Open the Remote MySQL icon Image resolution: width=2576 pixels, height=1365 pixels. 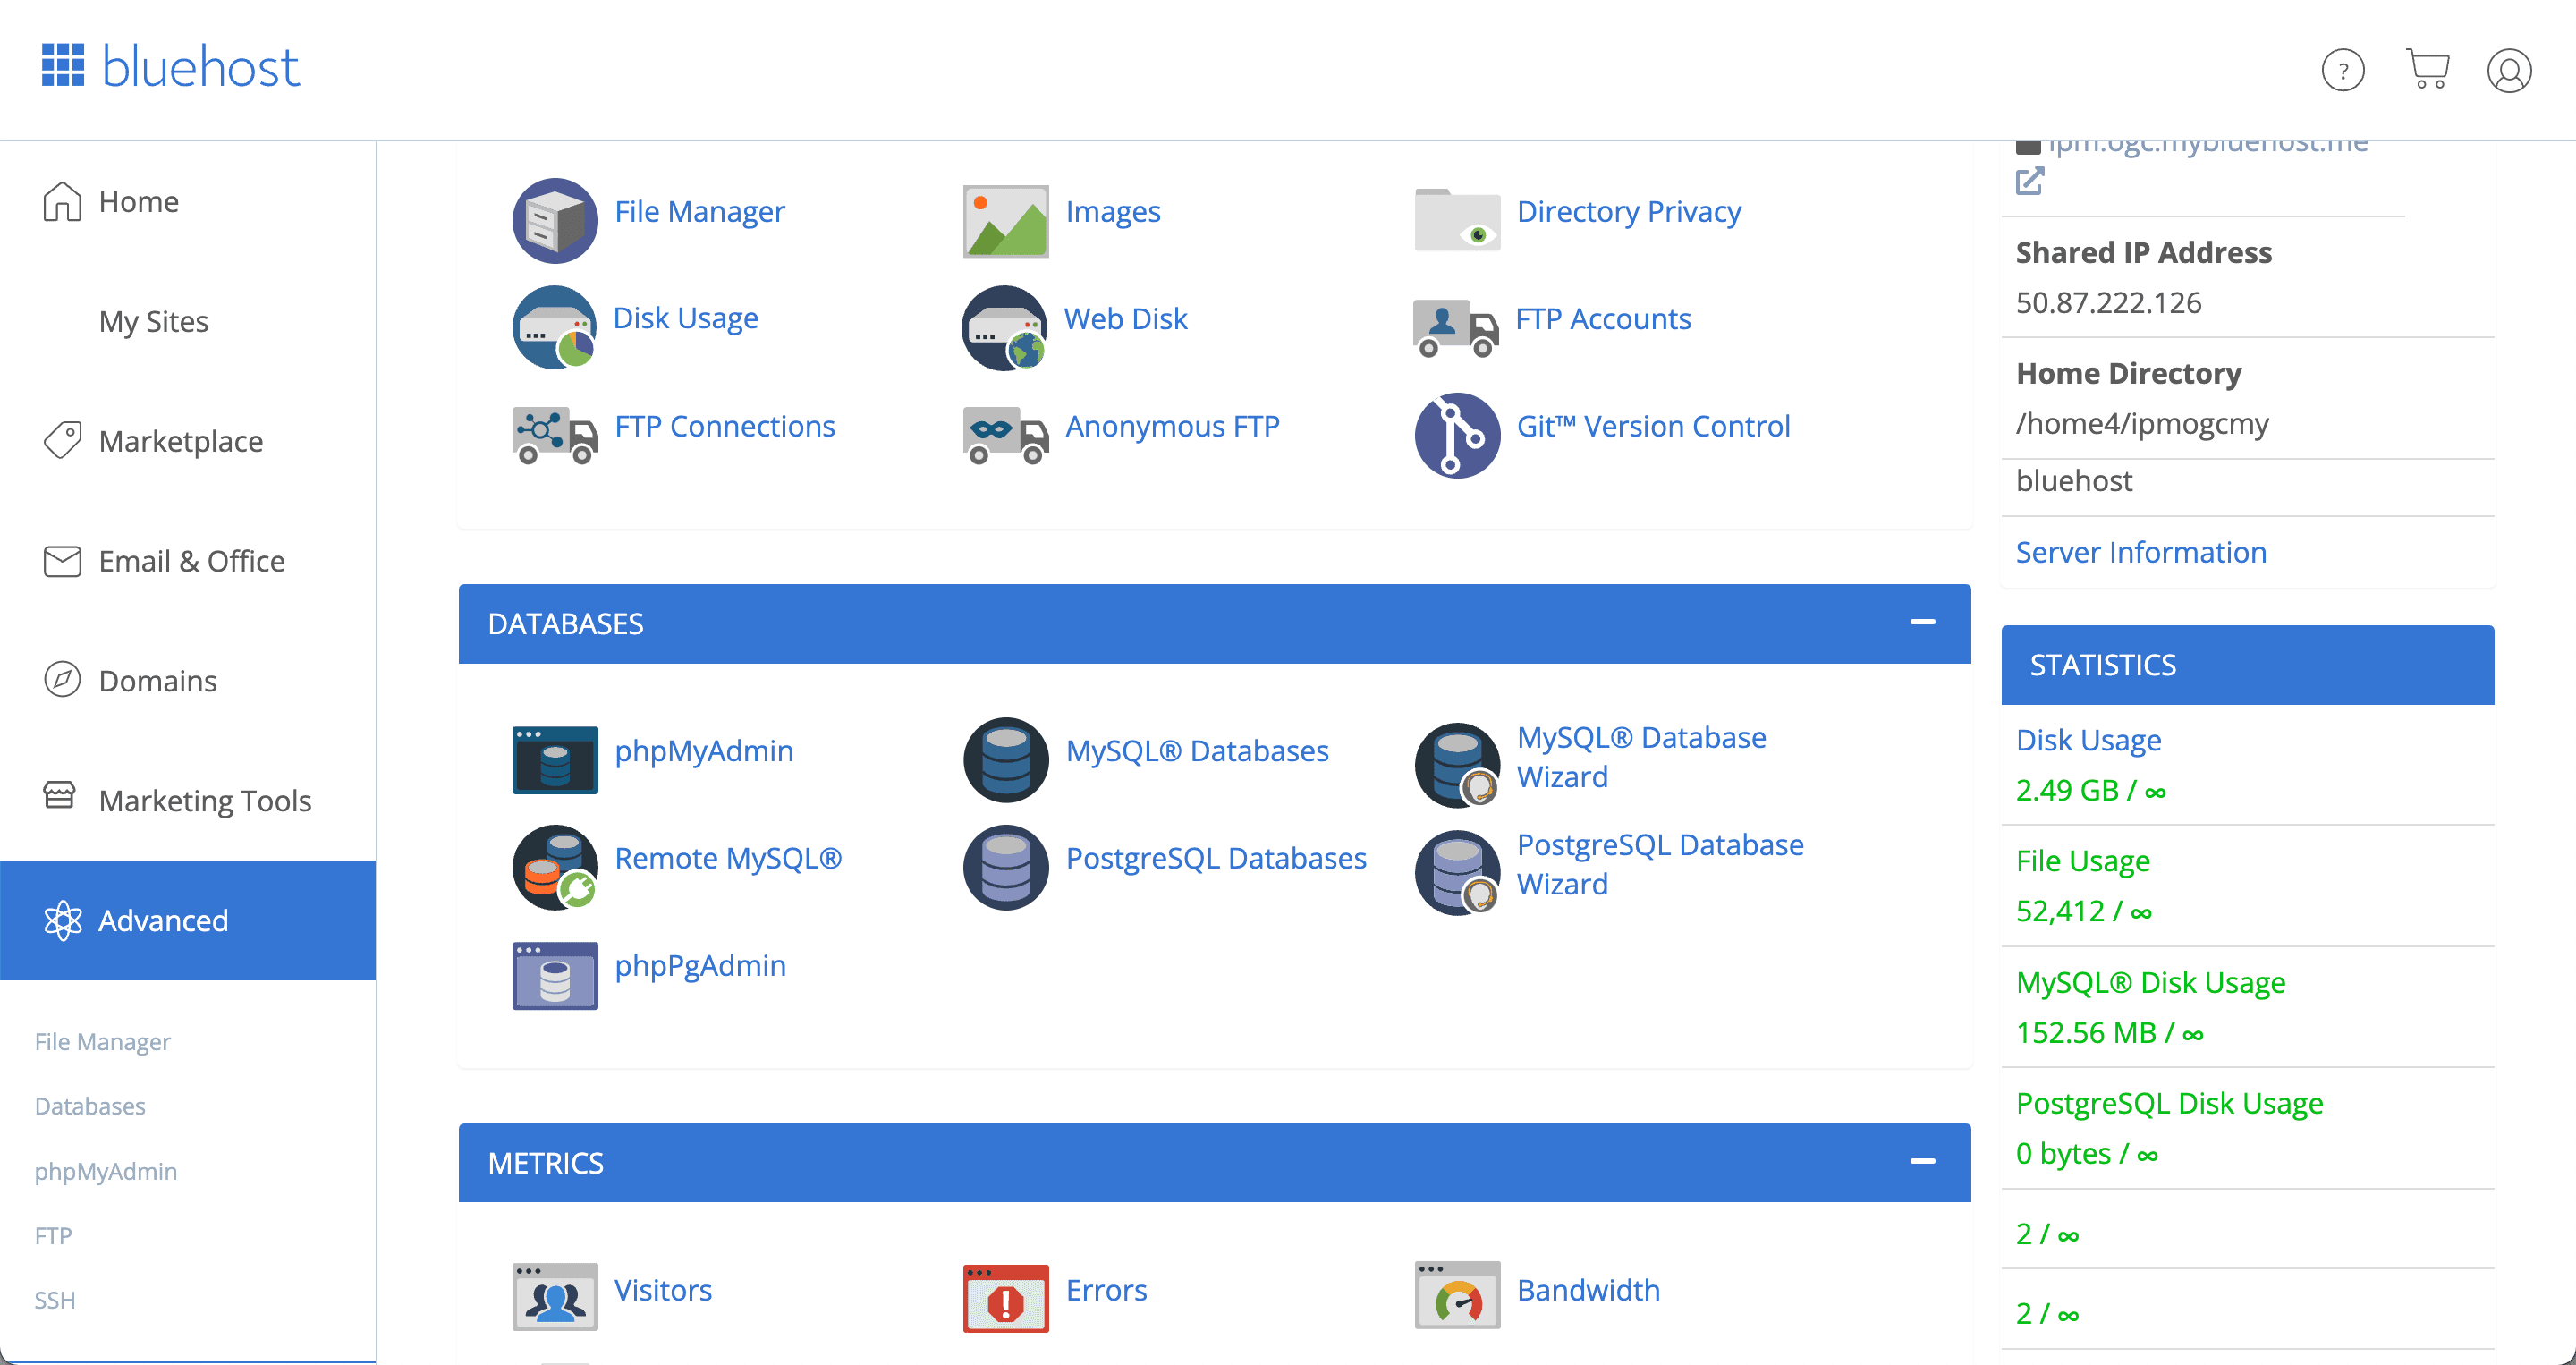555,866
